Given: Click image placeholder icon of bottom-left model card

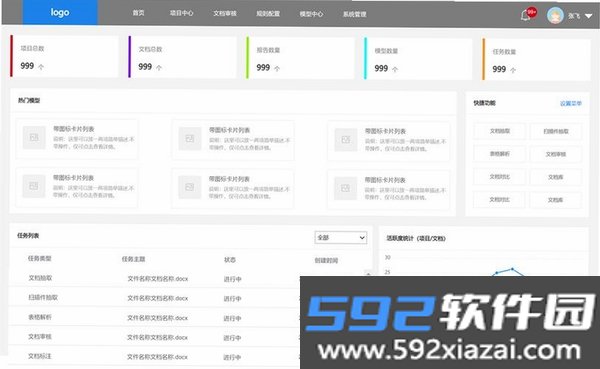Looking at the screenshot, I should point(34,186).
